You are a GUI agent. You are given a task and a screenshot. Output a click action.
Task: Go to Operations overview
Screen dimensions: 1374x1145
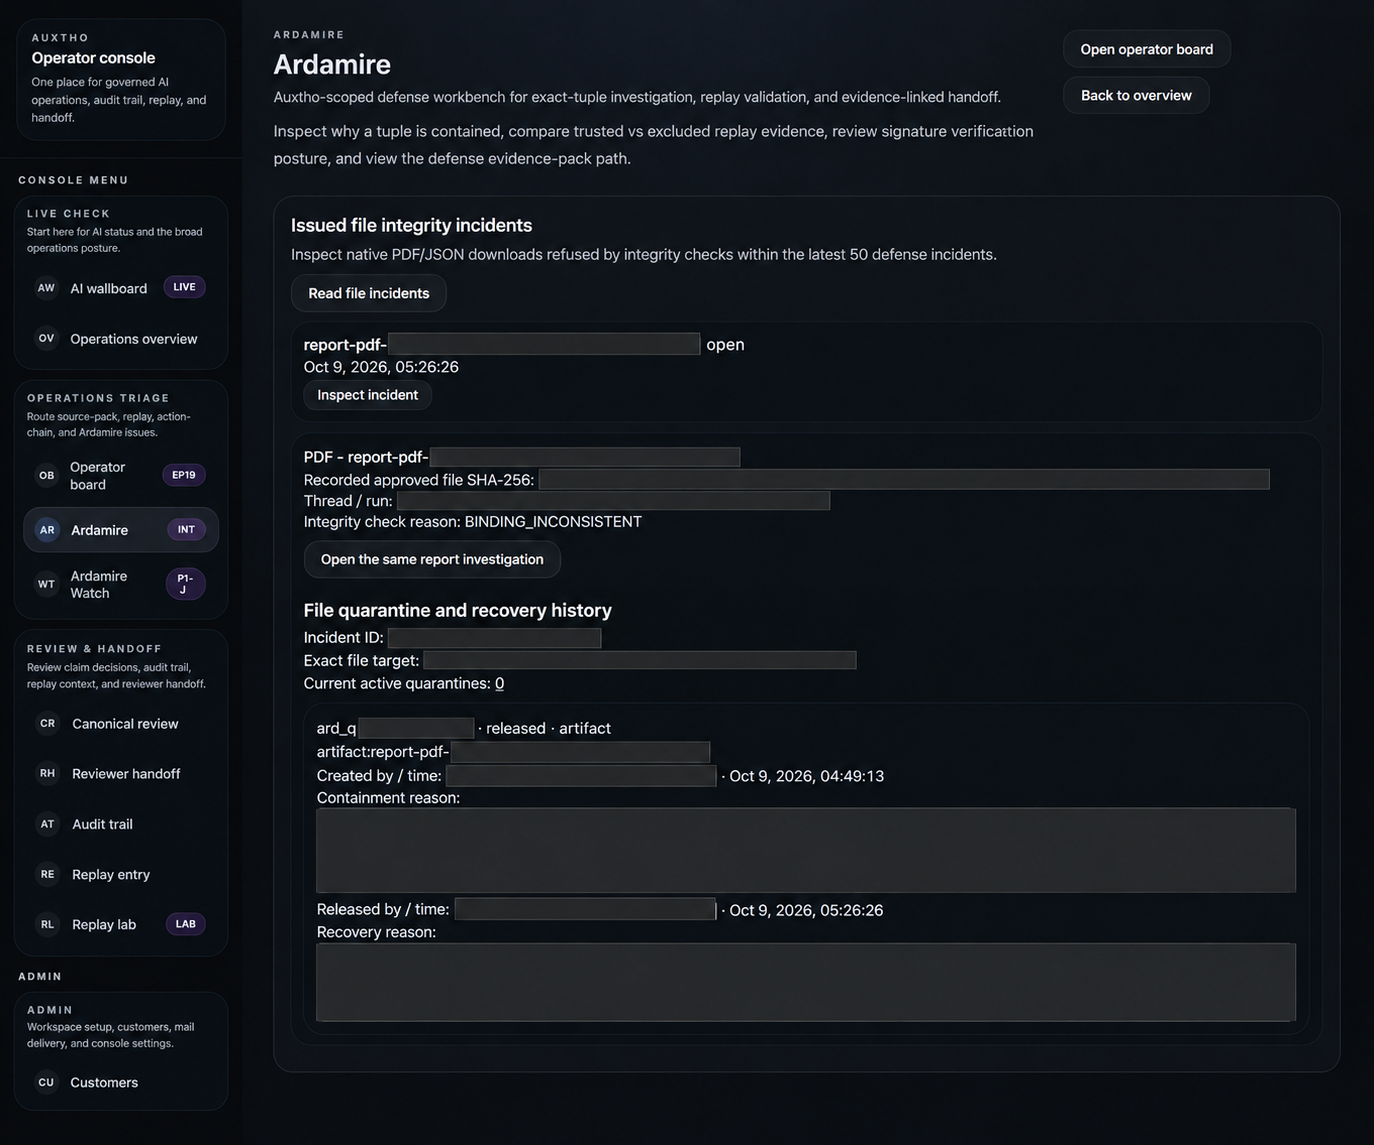point(121,339)
